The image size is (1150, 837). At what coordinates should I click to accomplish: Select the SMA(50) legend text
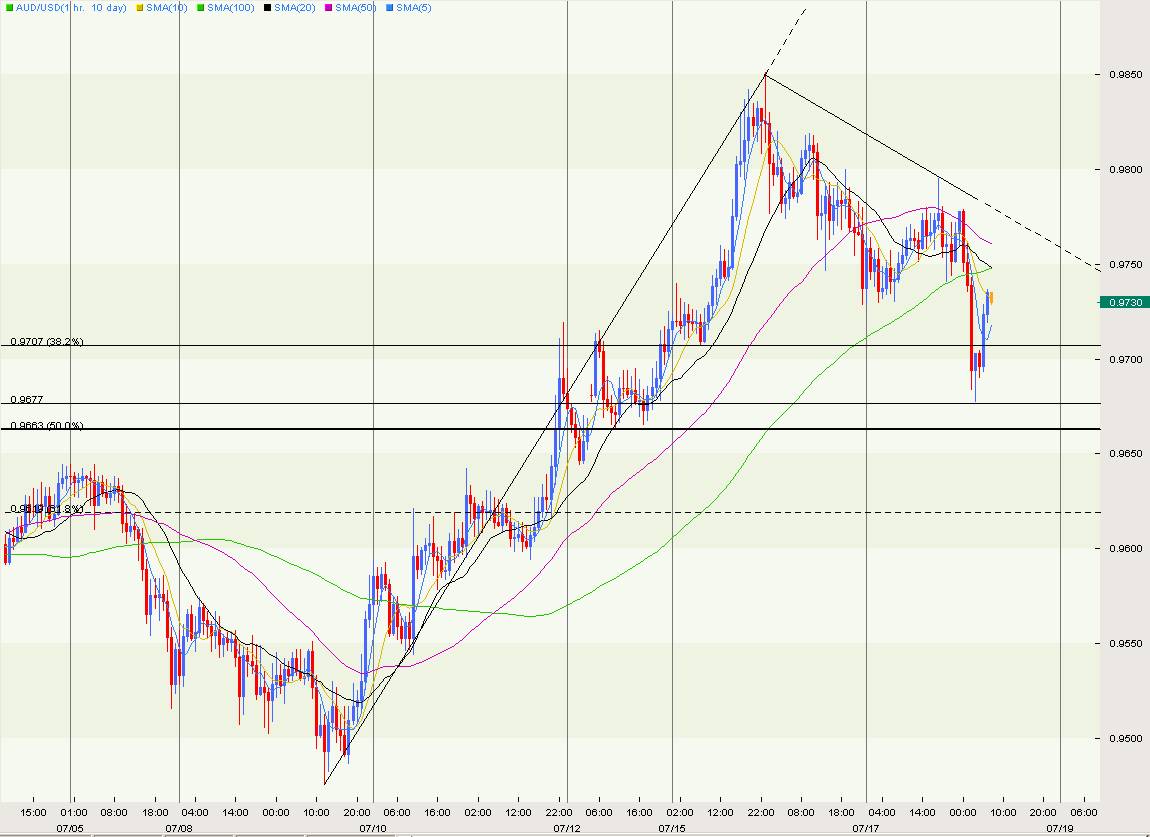[359, 8]
